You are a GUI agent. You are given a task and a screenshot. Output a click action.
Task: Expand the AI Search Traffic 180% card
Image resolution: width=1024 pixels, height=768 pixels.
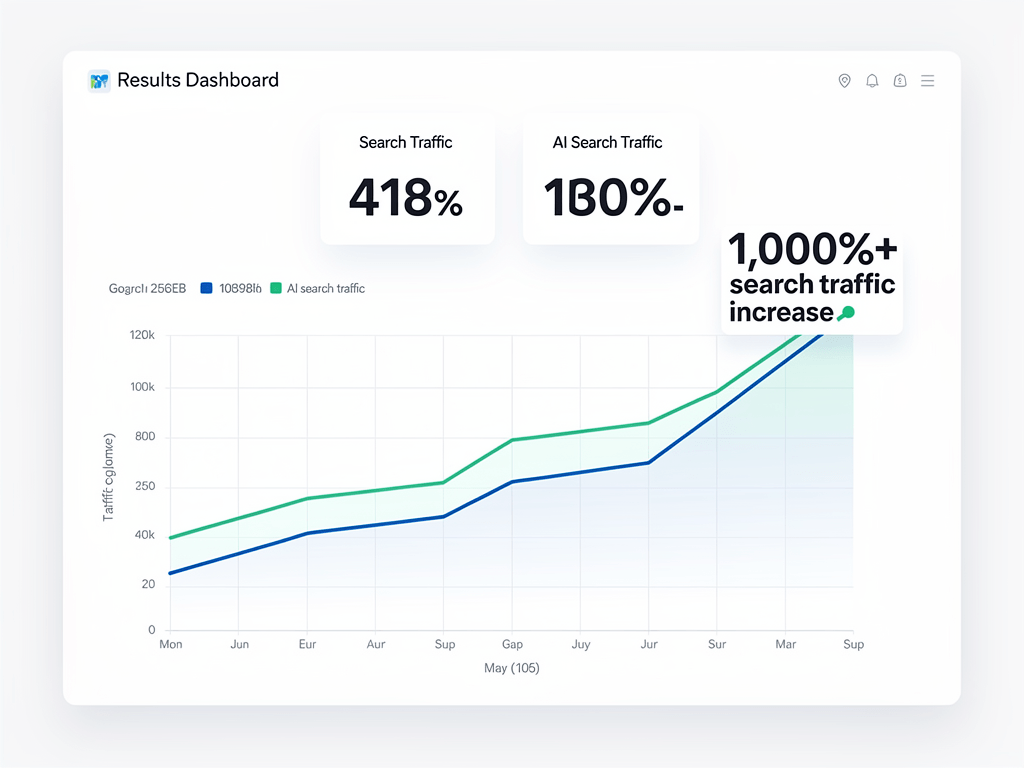610,180
